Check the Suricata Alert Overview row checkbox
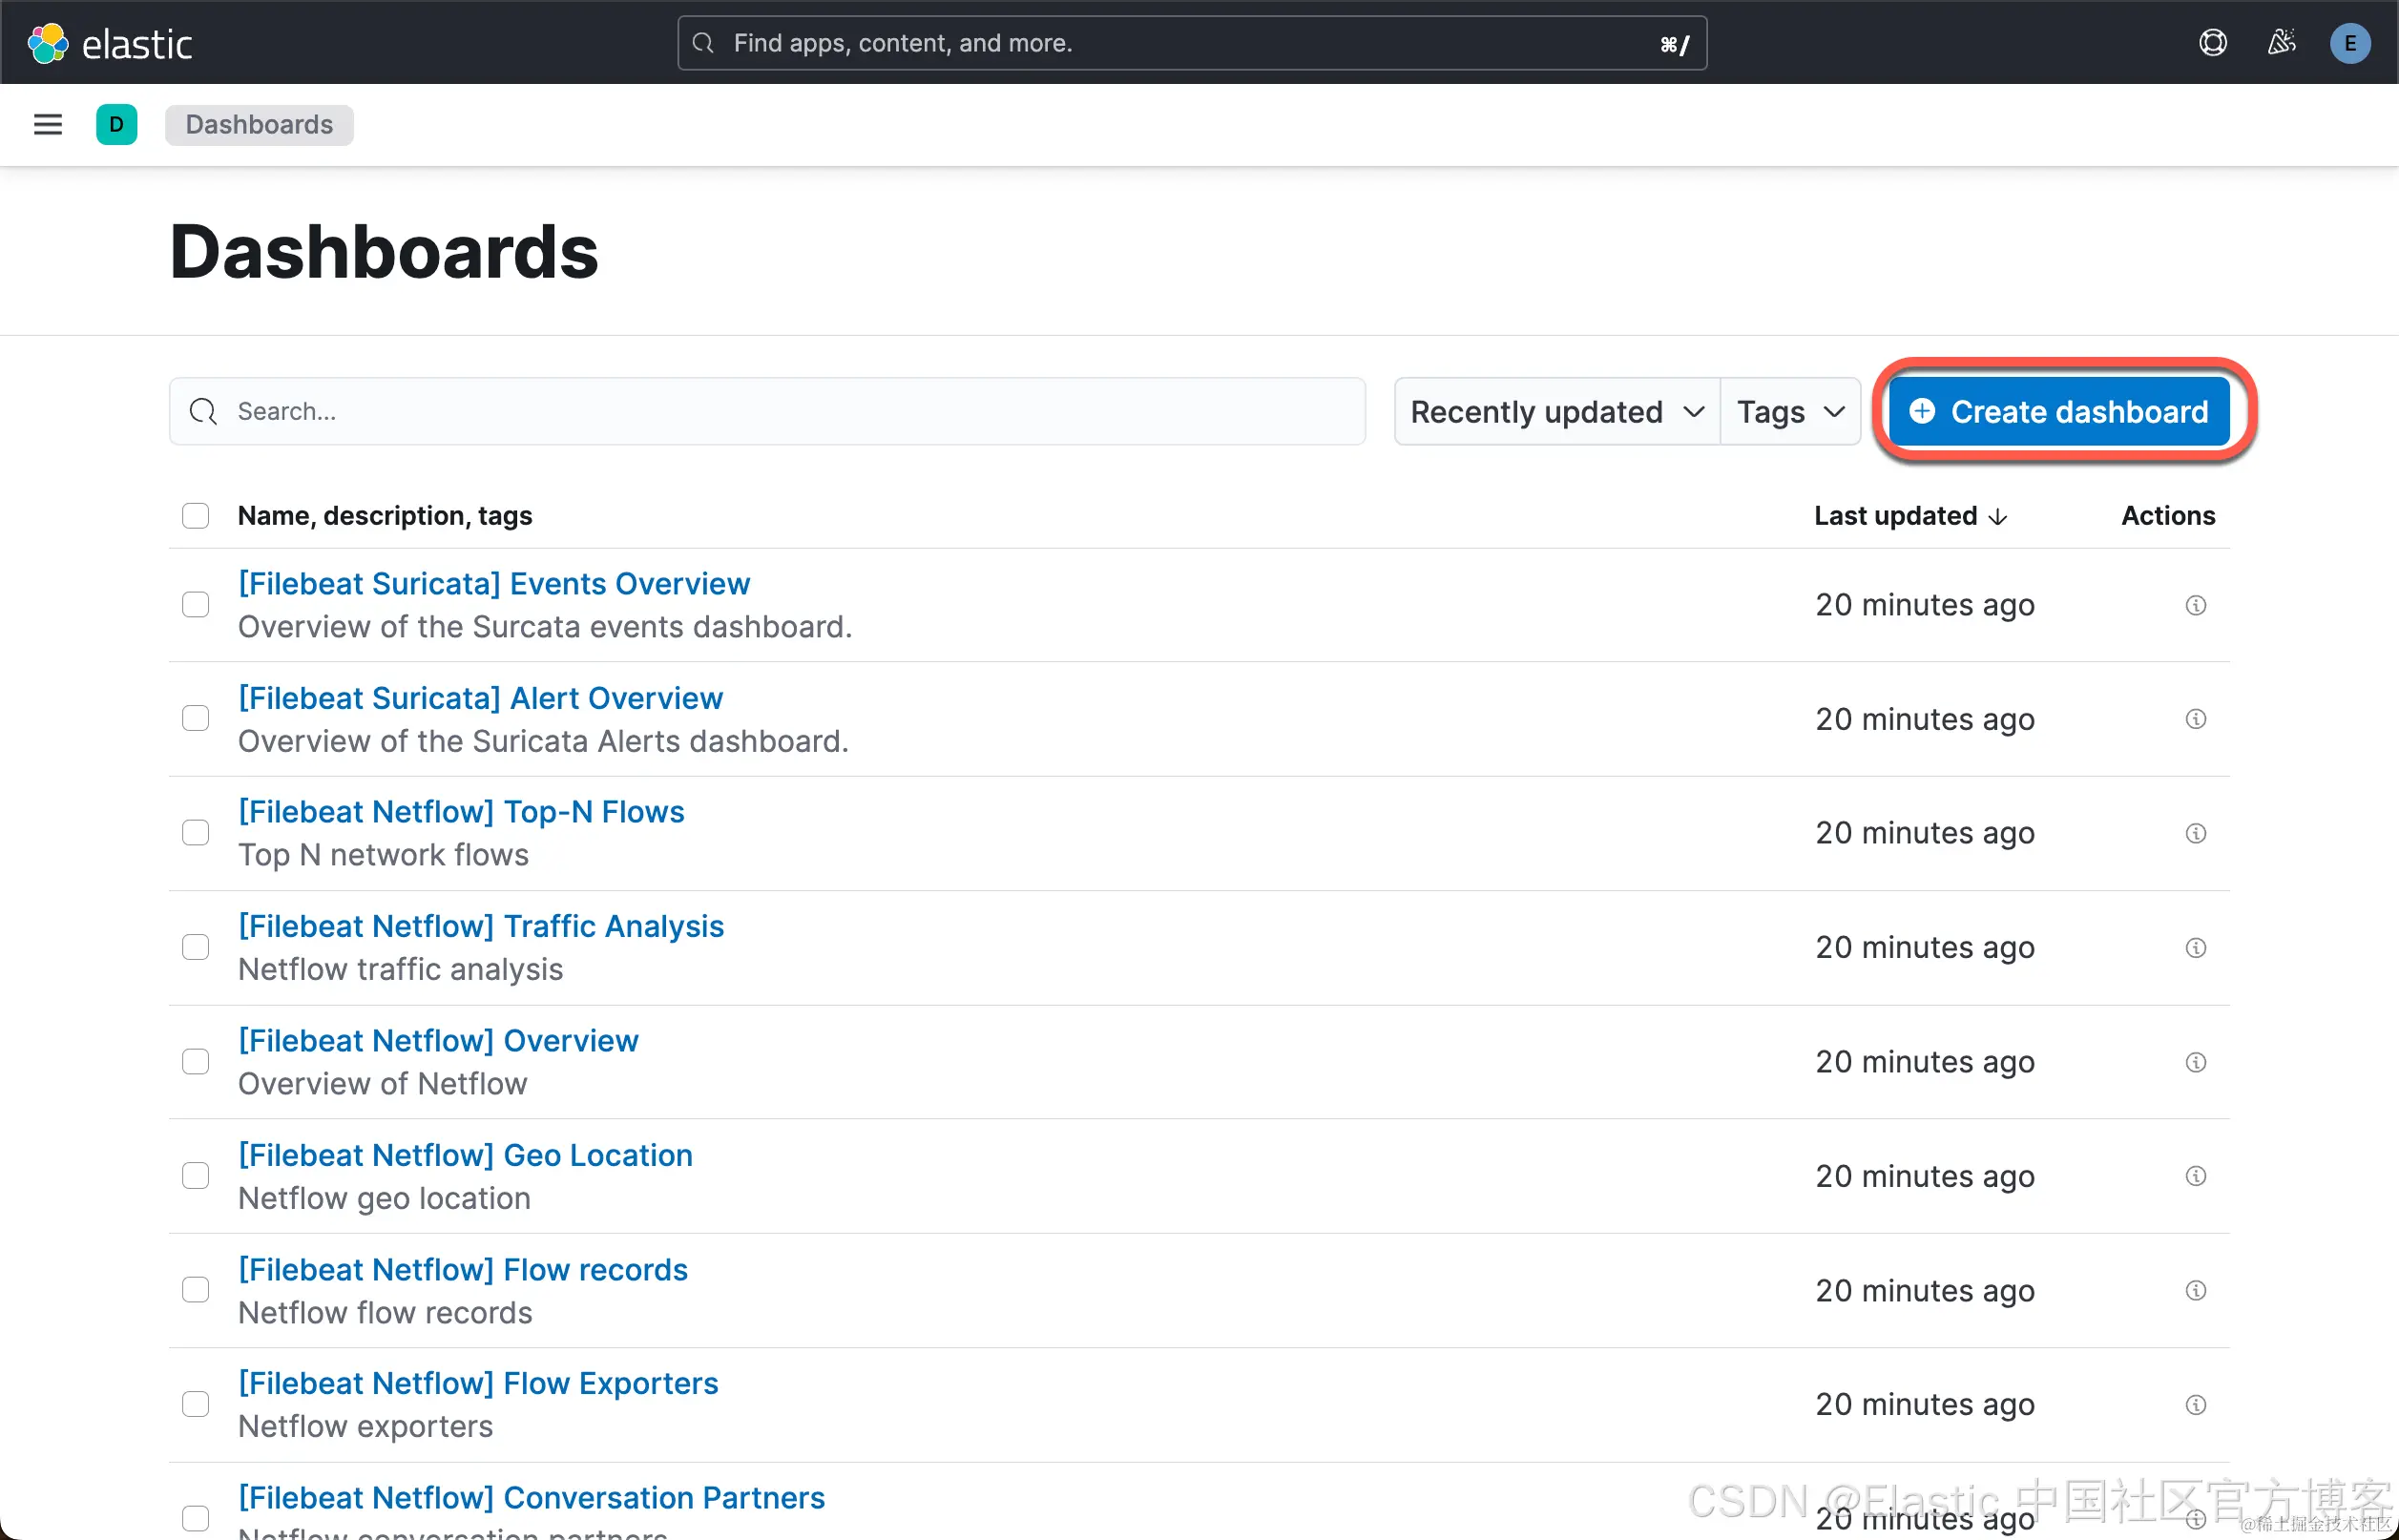The image size is (2399, 1540). (x=195, y=719)
